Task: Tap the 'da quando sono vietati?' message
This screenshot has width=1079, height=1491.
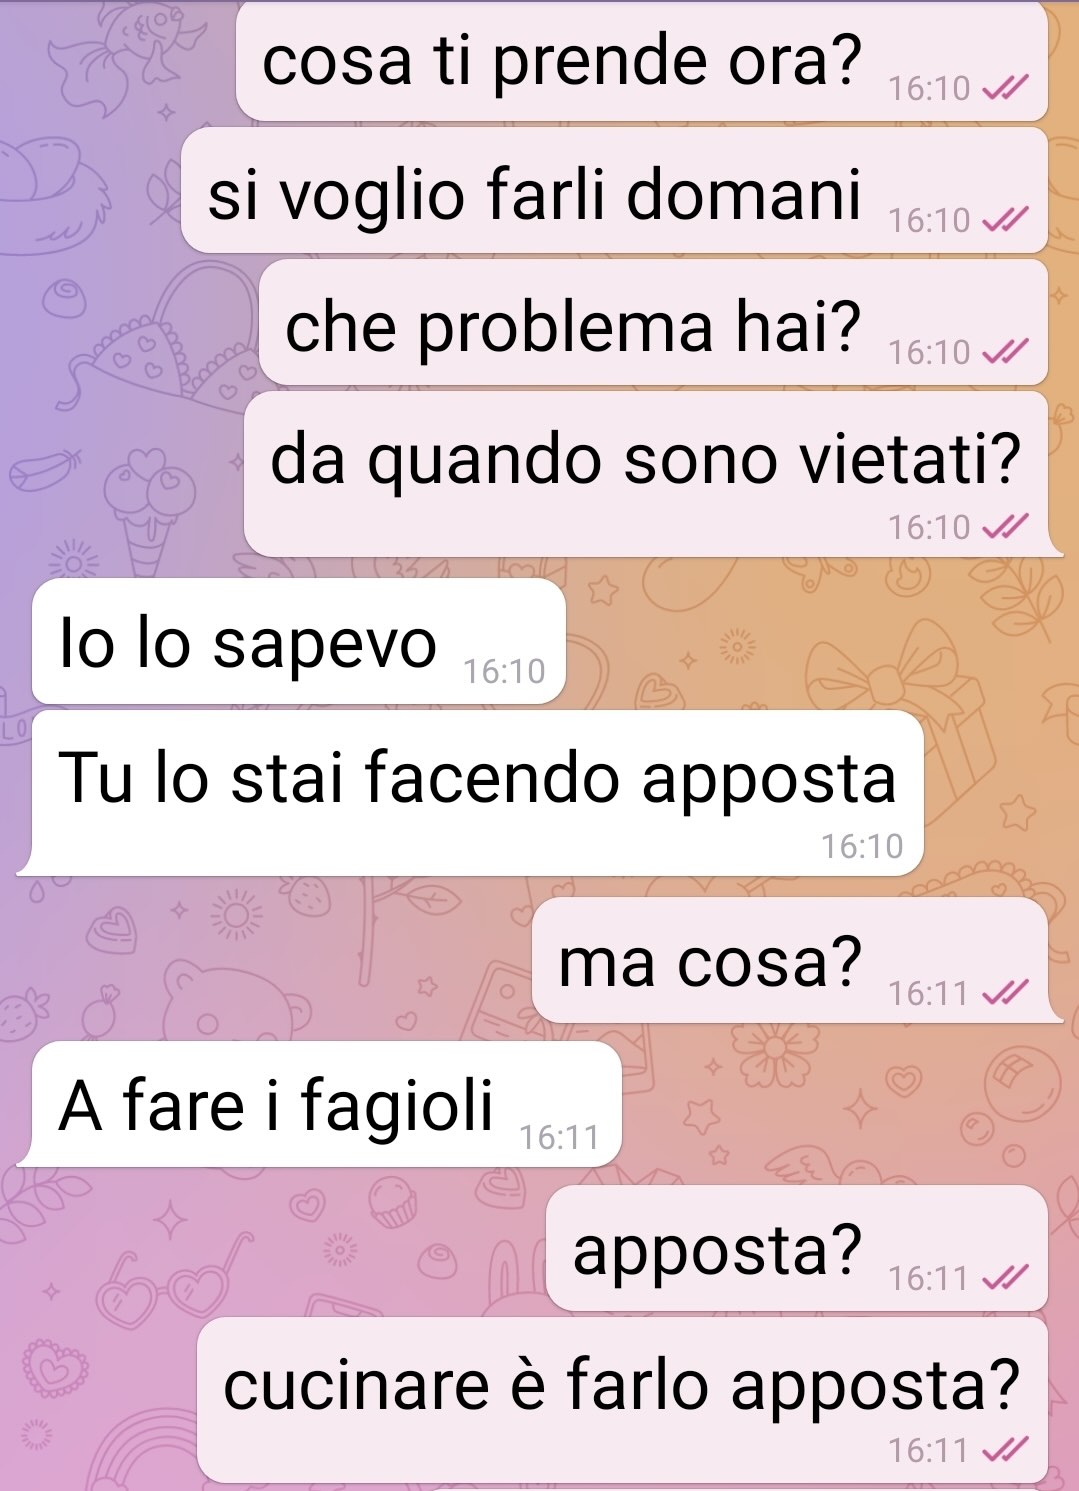Action: pyautogui.click(x=646, y=474)
